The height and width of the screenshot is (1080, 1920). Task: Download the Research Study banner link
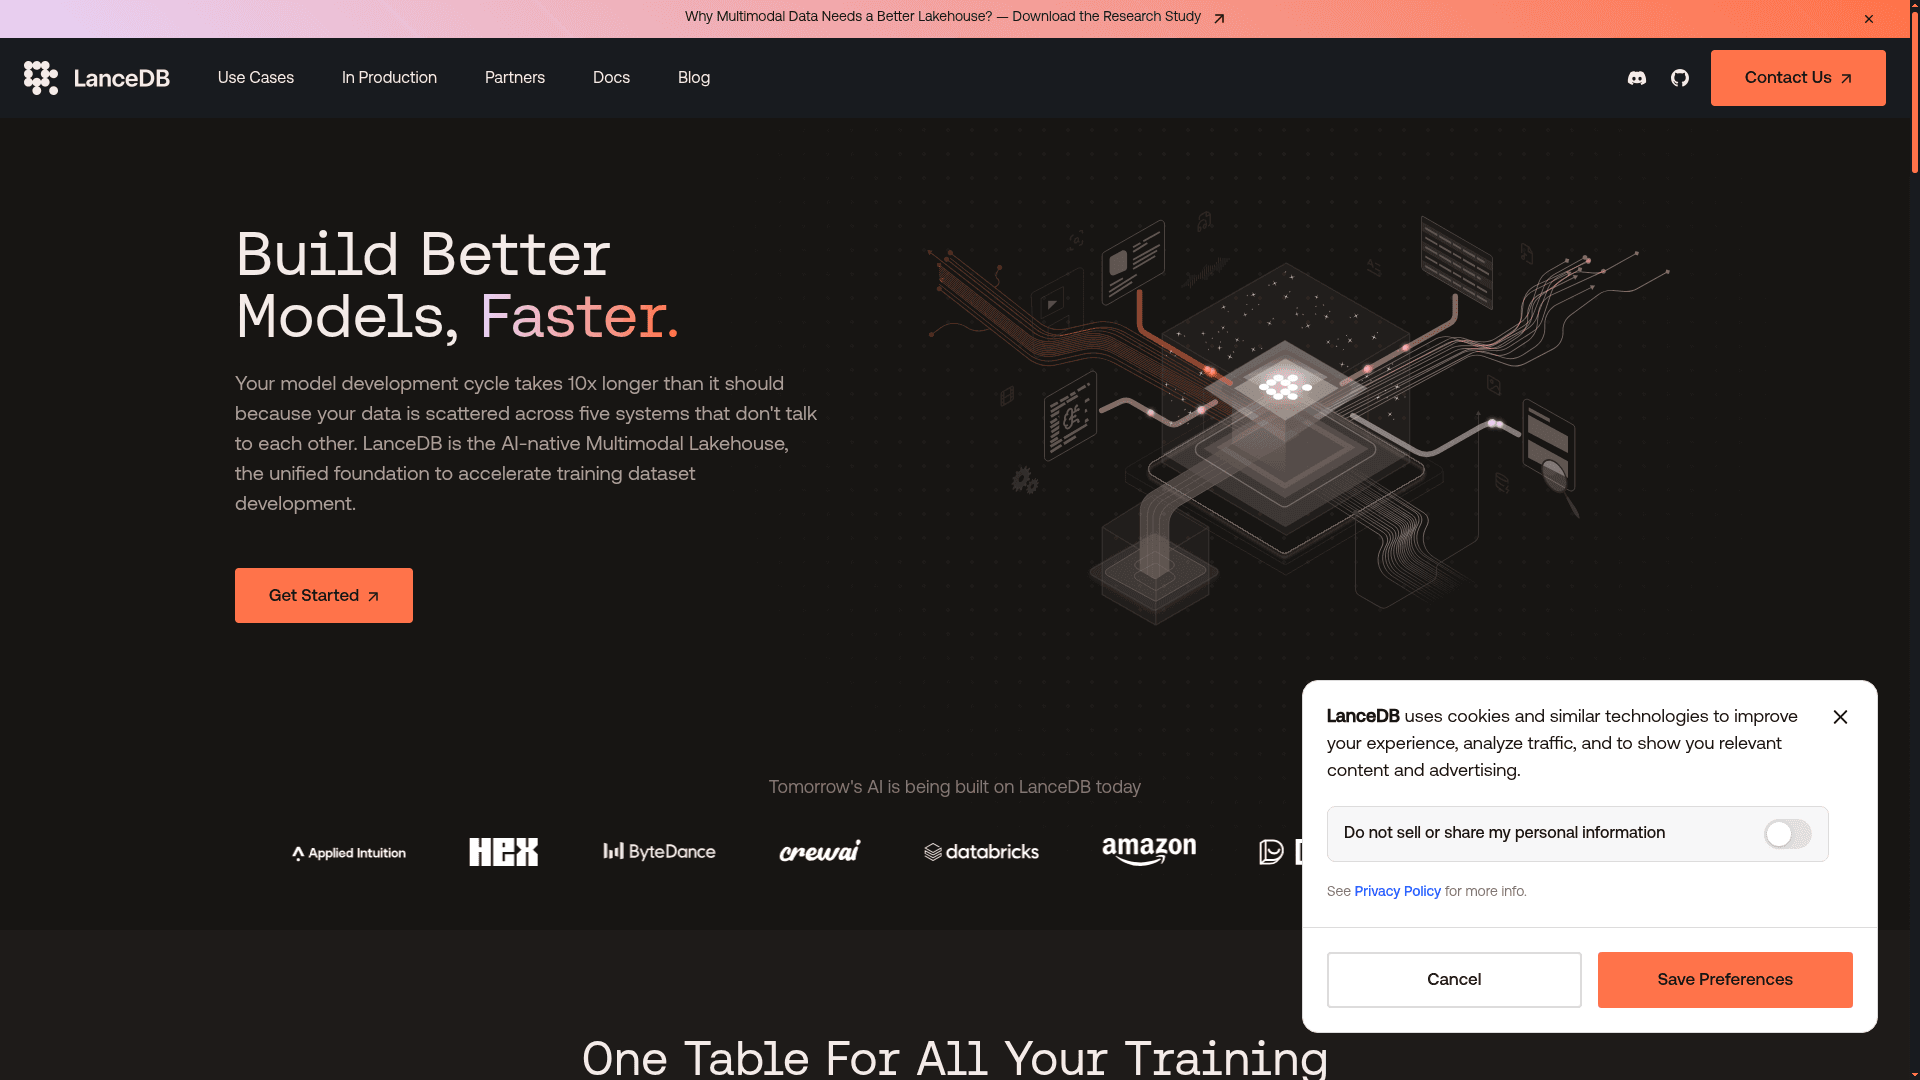pos(955,17)
